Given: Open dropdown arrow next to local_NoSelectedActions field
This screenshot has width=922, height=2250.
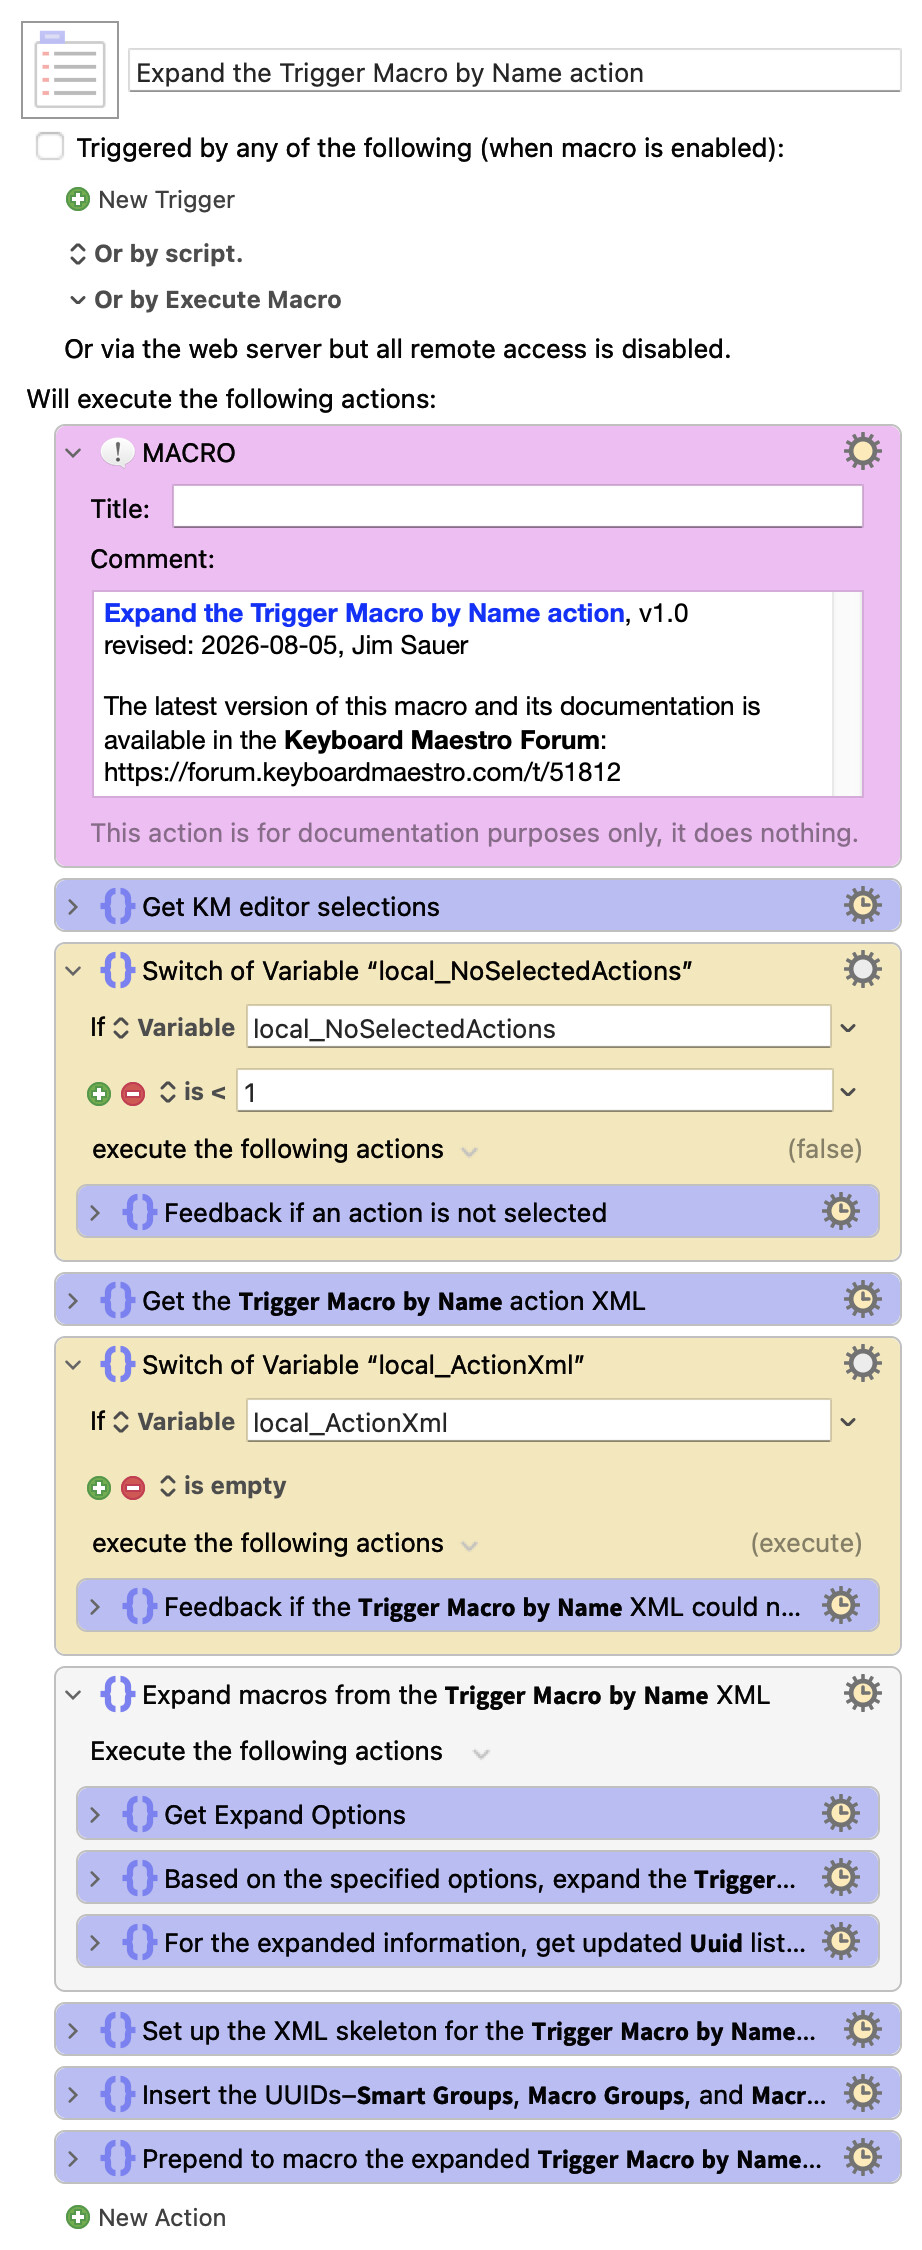Looking at the screenshot, I should tap(848, 1028).
